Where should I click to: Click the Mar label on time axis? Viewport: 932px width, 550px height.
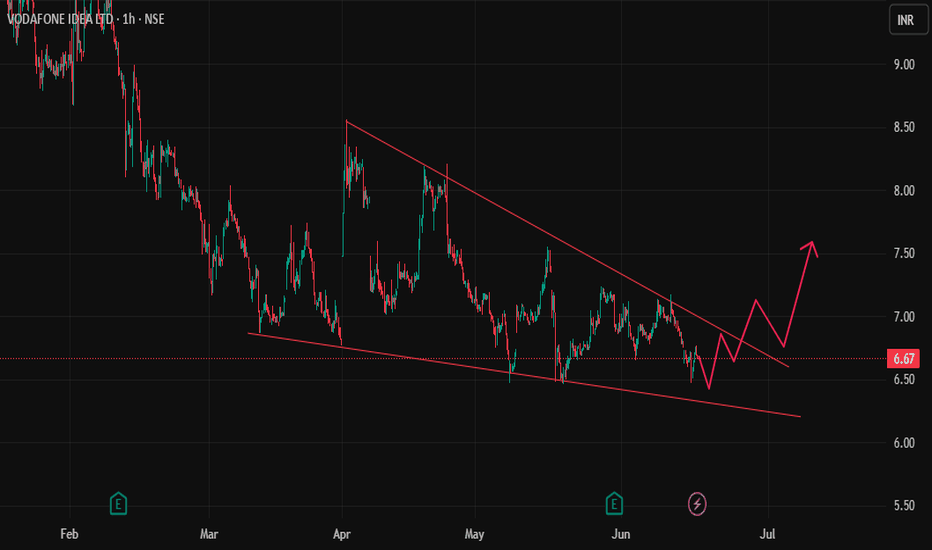click(209, 534)
